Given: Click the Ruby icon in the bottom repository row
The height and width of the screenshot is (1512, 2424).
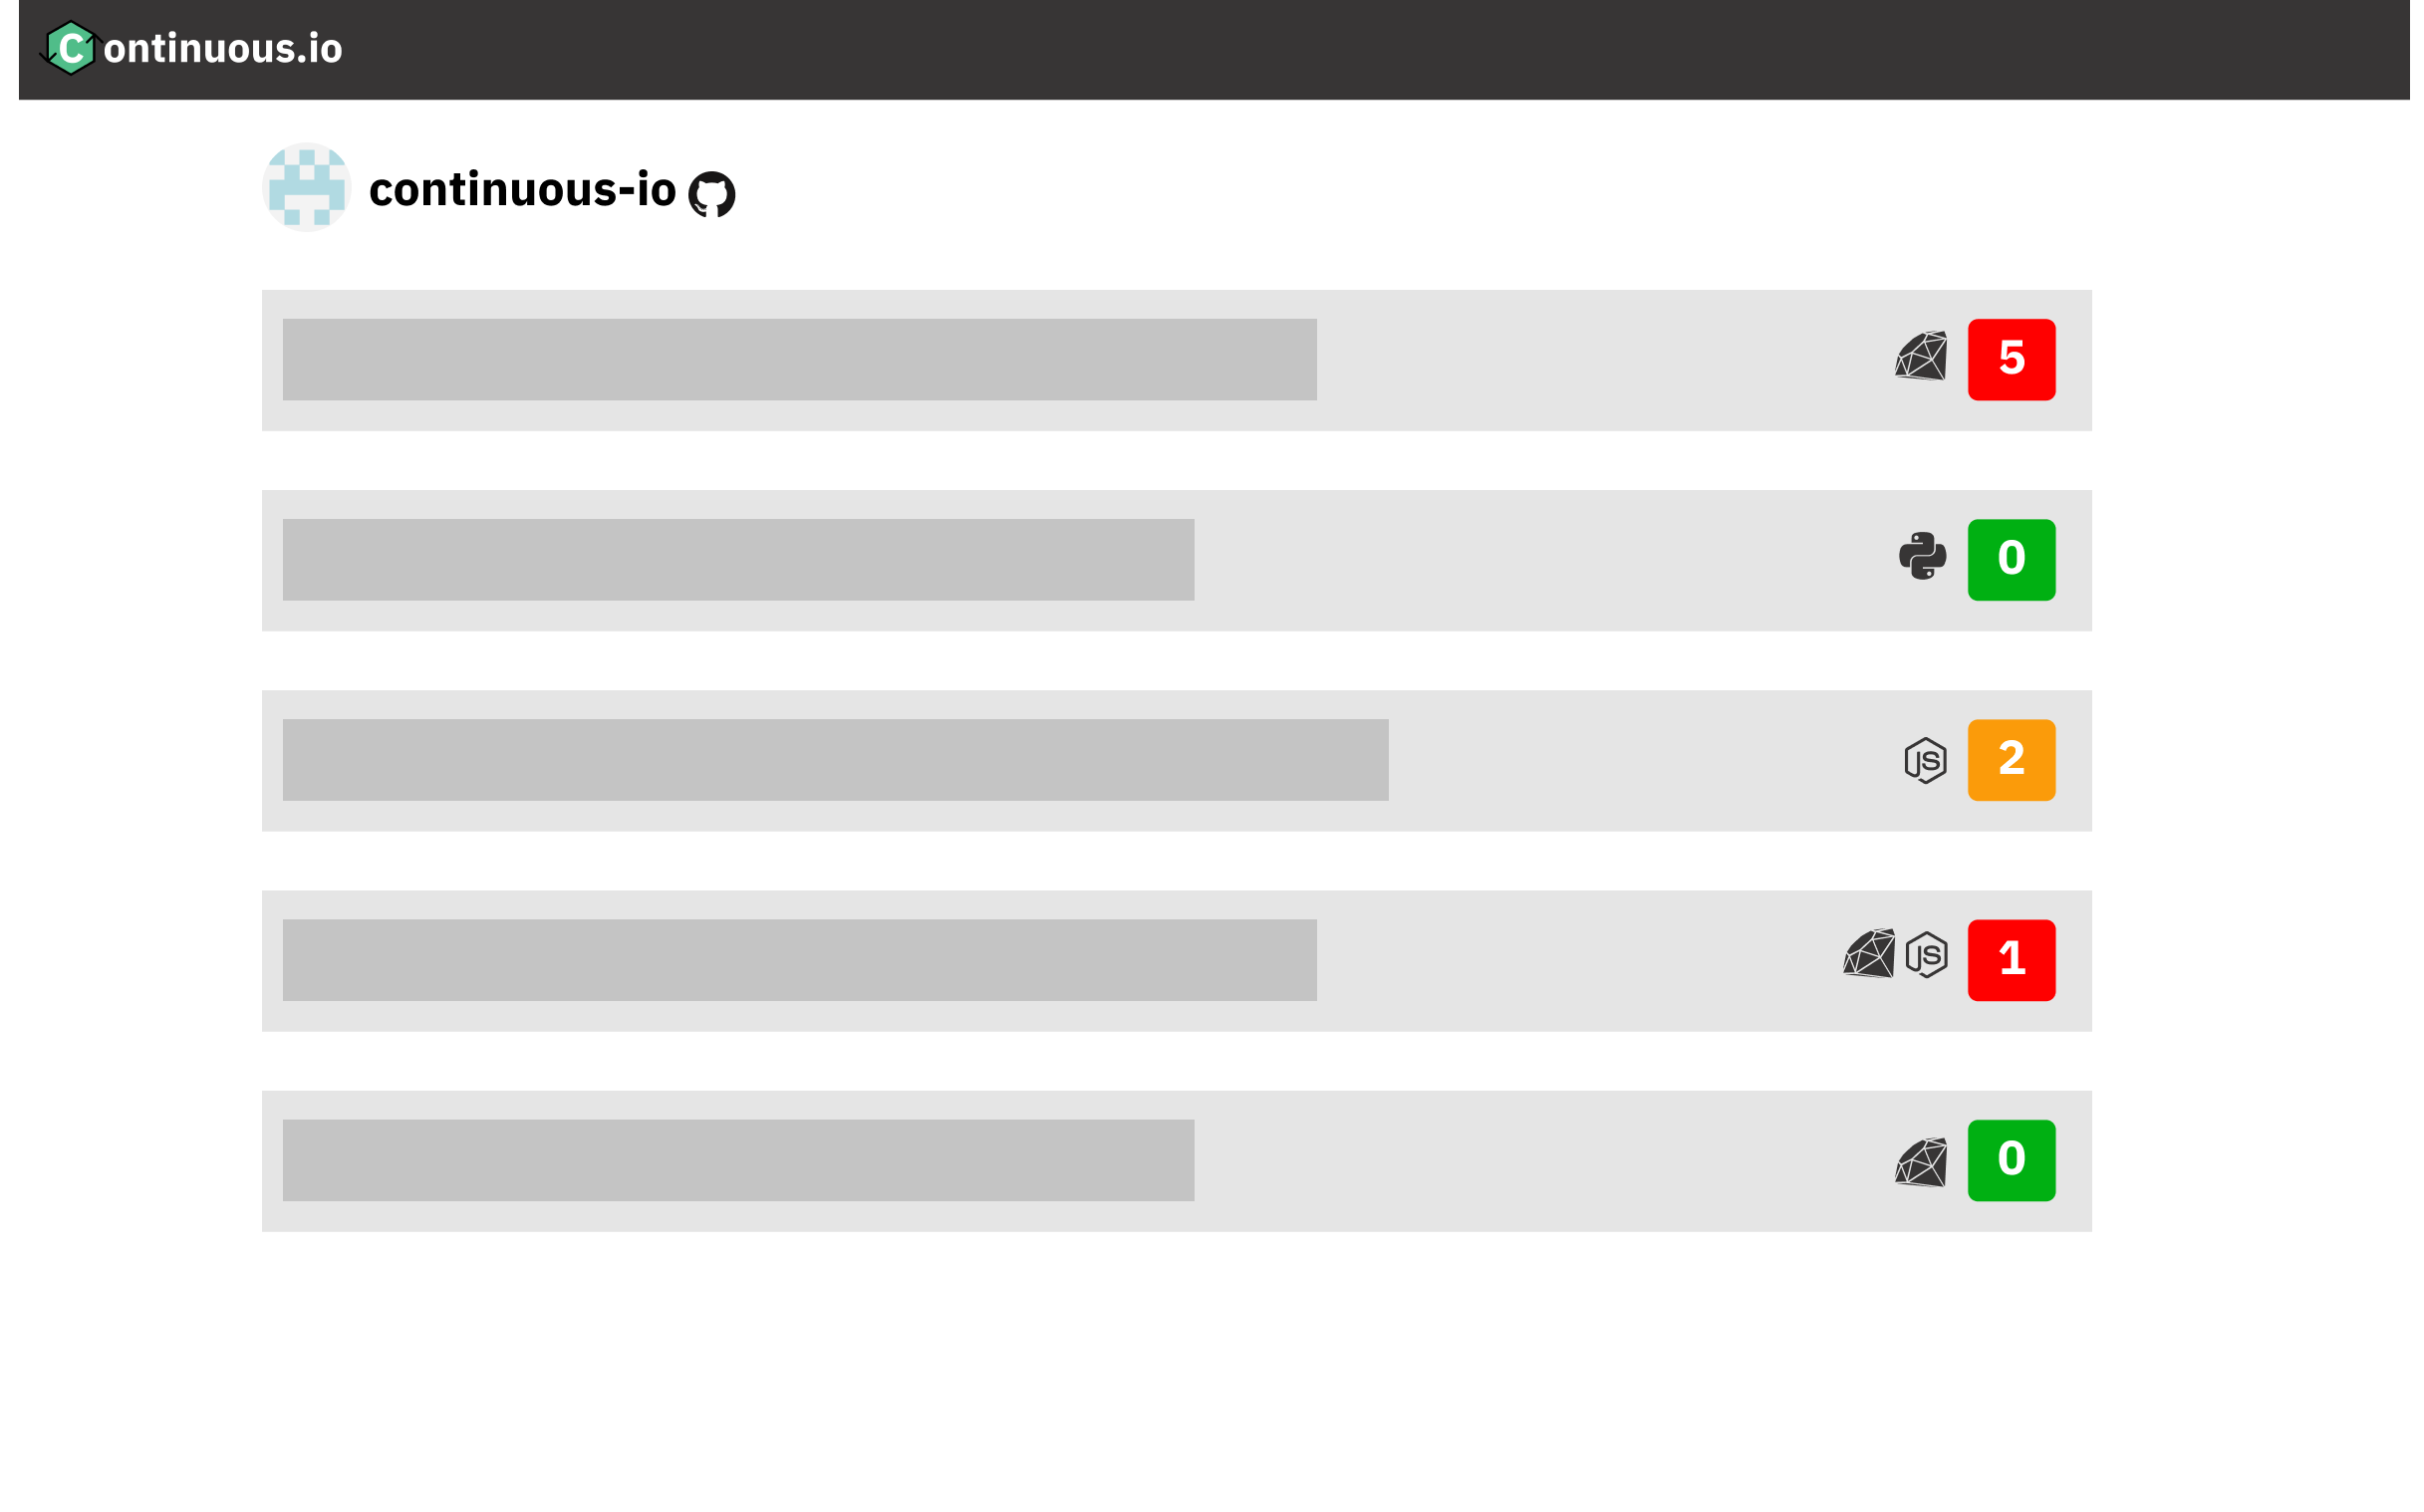Looking at the screenshot, I should 1921,1163.
